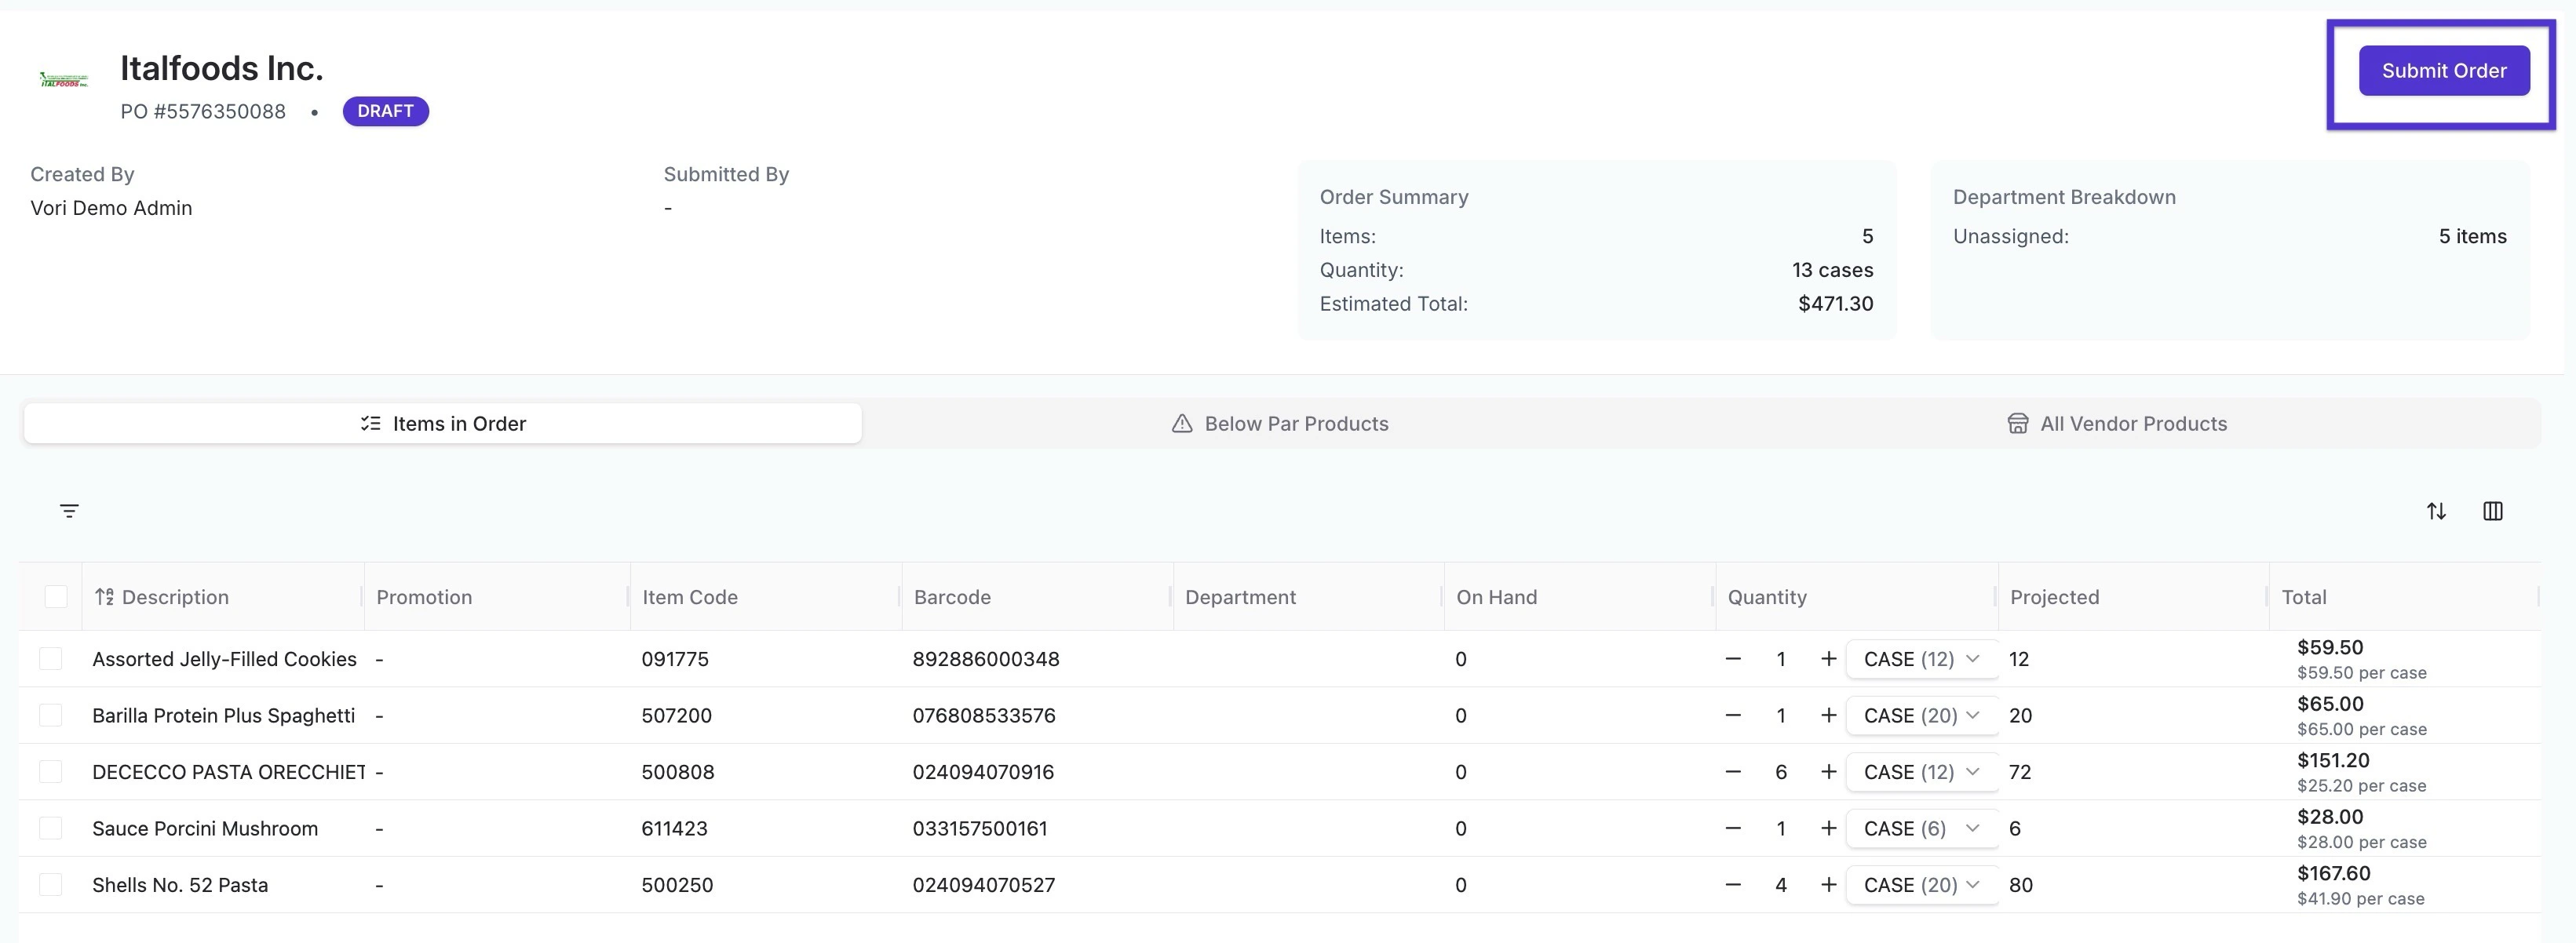Click the Quantity column header

[x=1767, y=597]
